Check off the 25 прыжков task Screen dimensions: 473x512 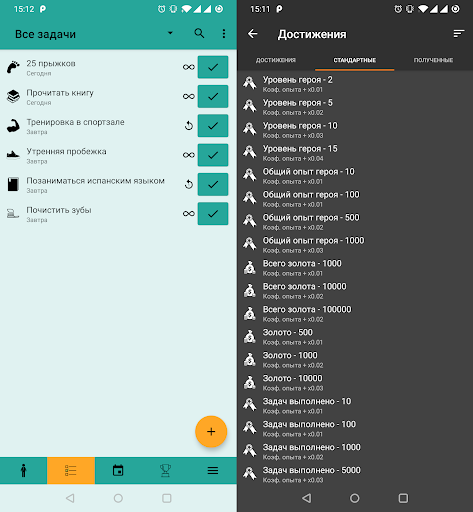pyautogui.click(x=213, y=67)
